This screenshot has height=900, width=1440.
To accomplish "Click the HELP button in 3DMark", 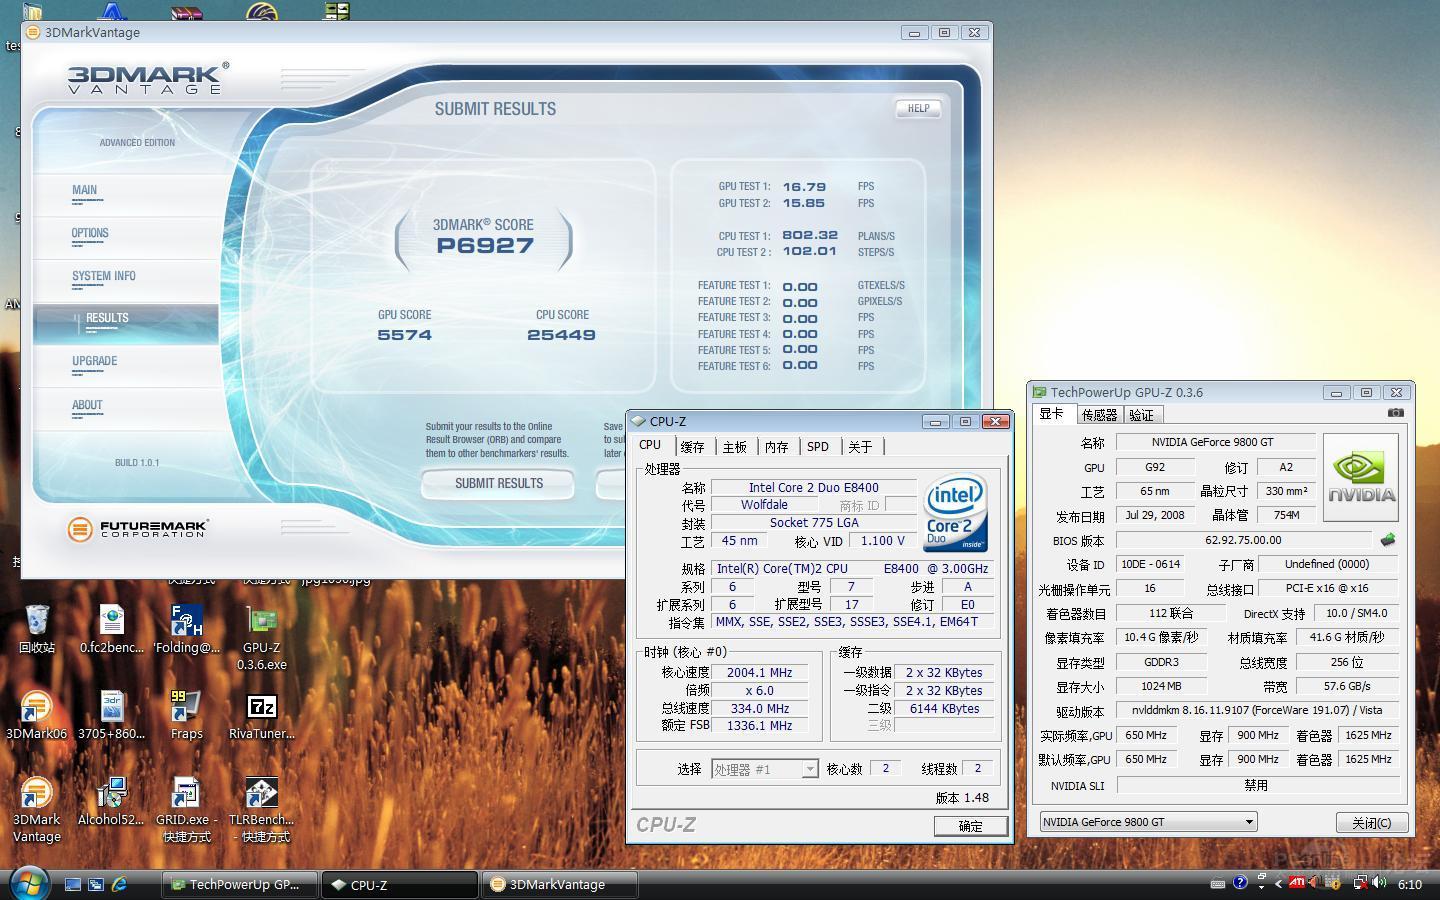I will [918, 108].
